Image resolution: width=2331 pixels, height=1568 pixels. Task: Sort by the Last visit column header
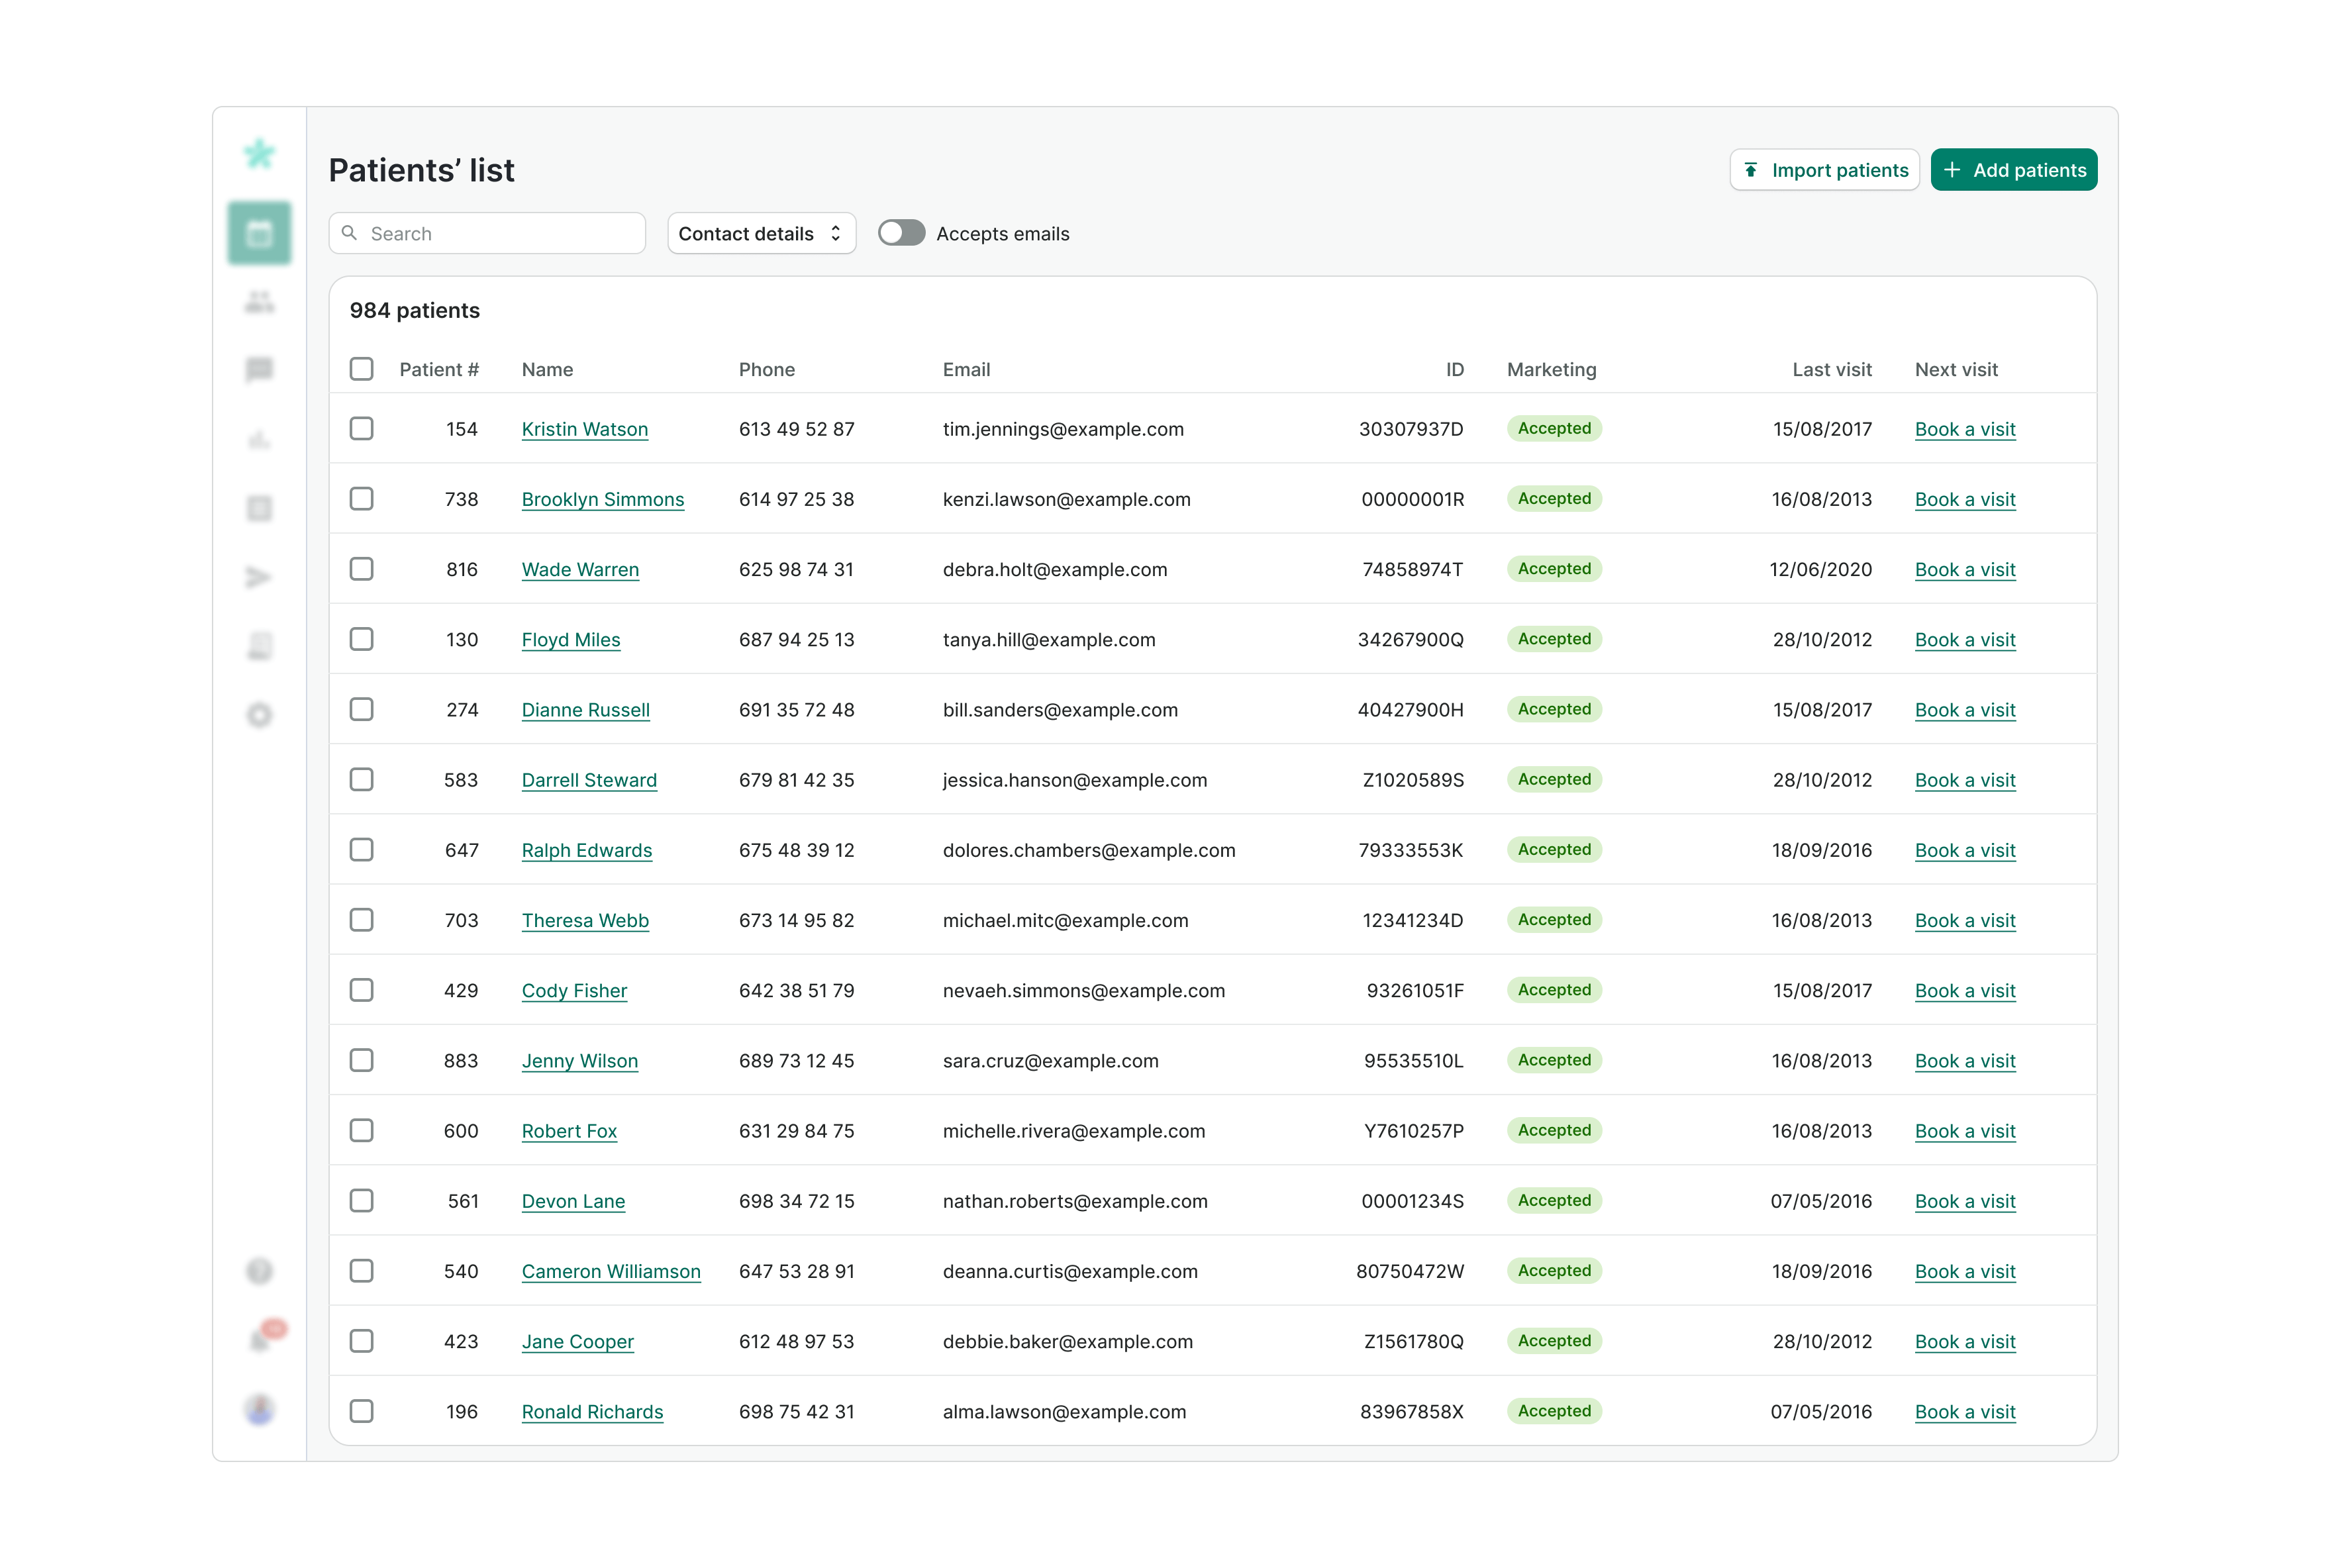[x=1831, y=369]
